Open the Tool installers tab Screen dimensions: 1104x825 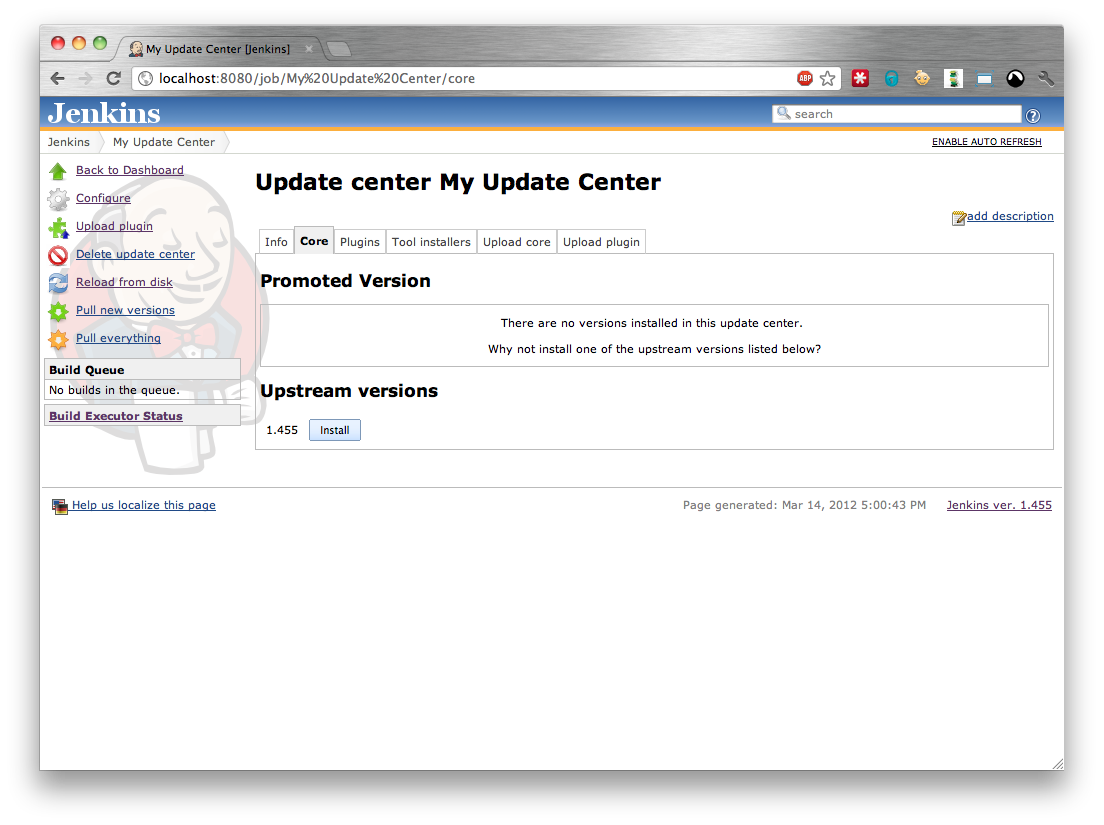tap(431, 241)
